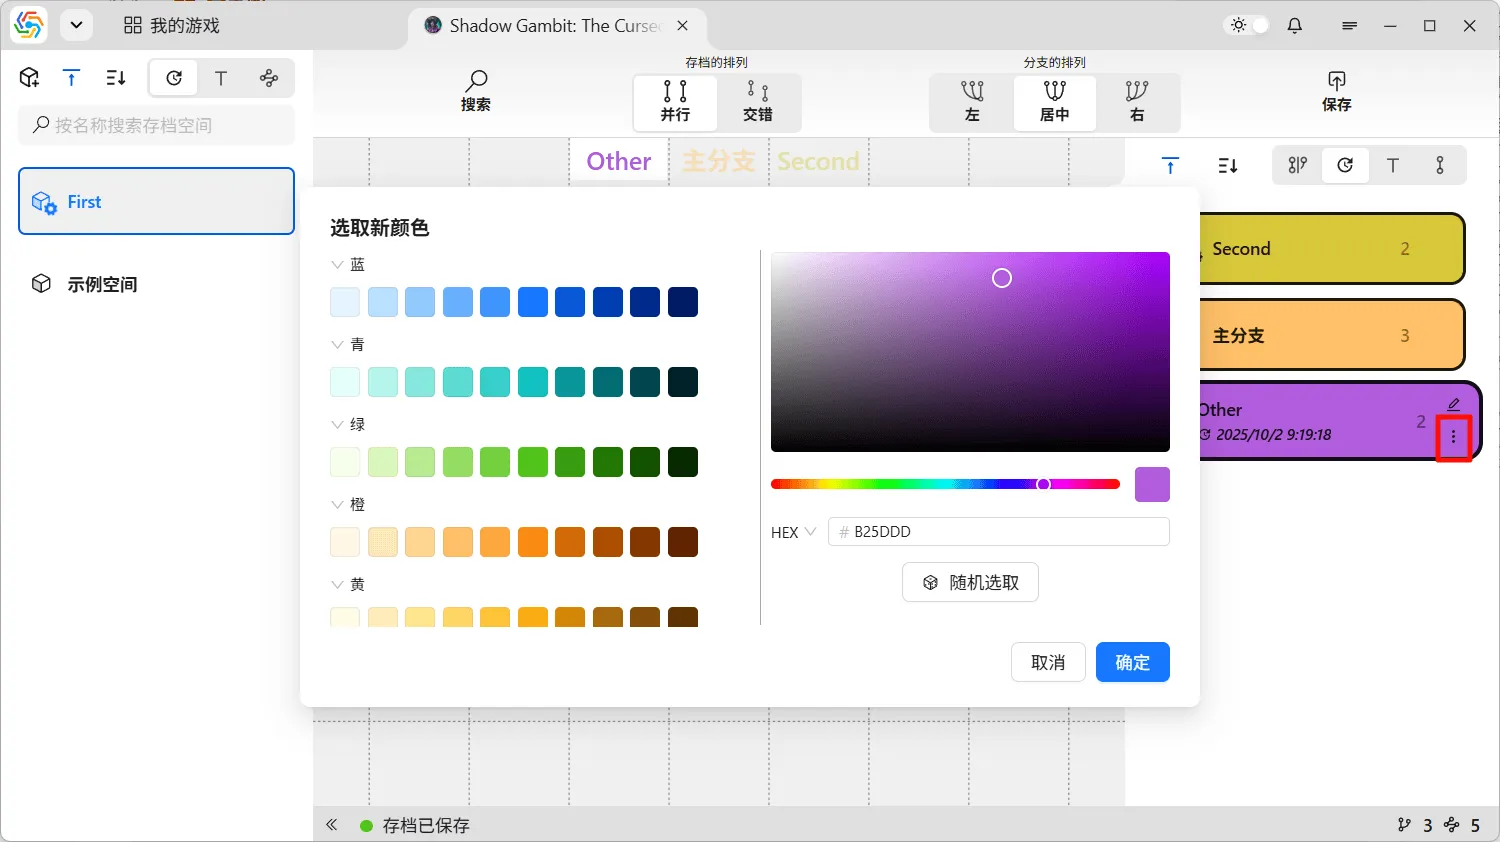Collapse the blue (蓝) color group
Image resolution: width=1500 pixels, height=842 pixels.
(x=337, y=265)
